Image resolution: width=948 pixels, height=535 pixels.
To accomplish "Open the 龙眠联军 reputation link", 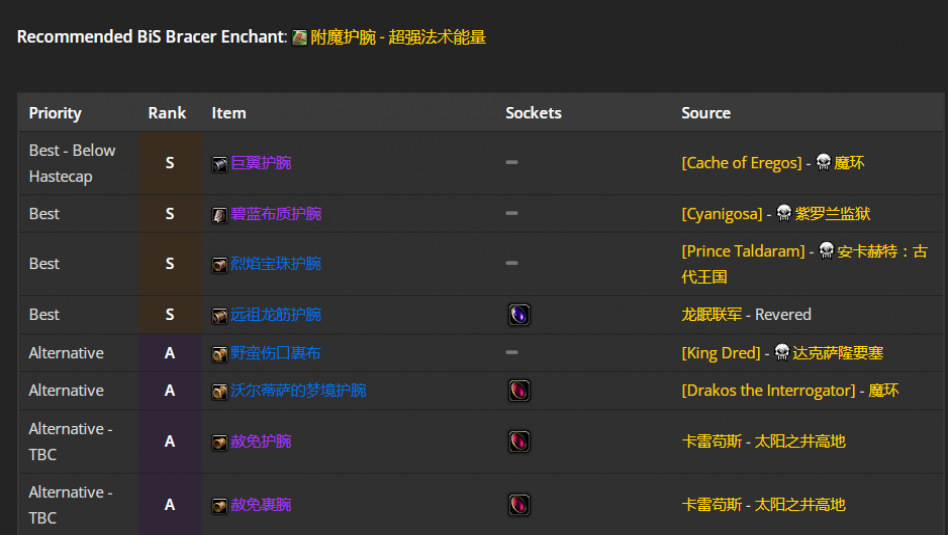I will (712, 314).
